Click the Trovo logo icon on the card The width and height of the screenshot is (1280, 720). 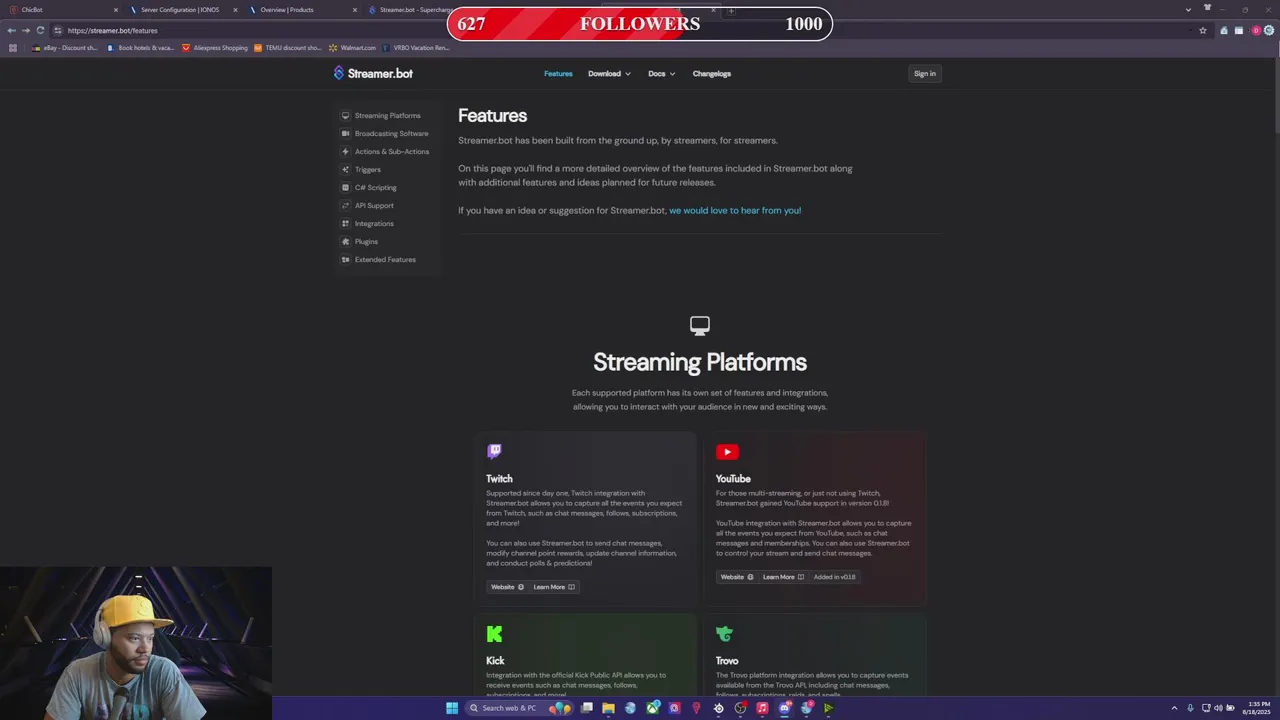tap(725, 634)
